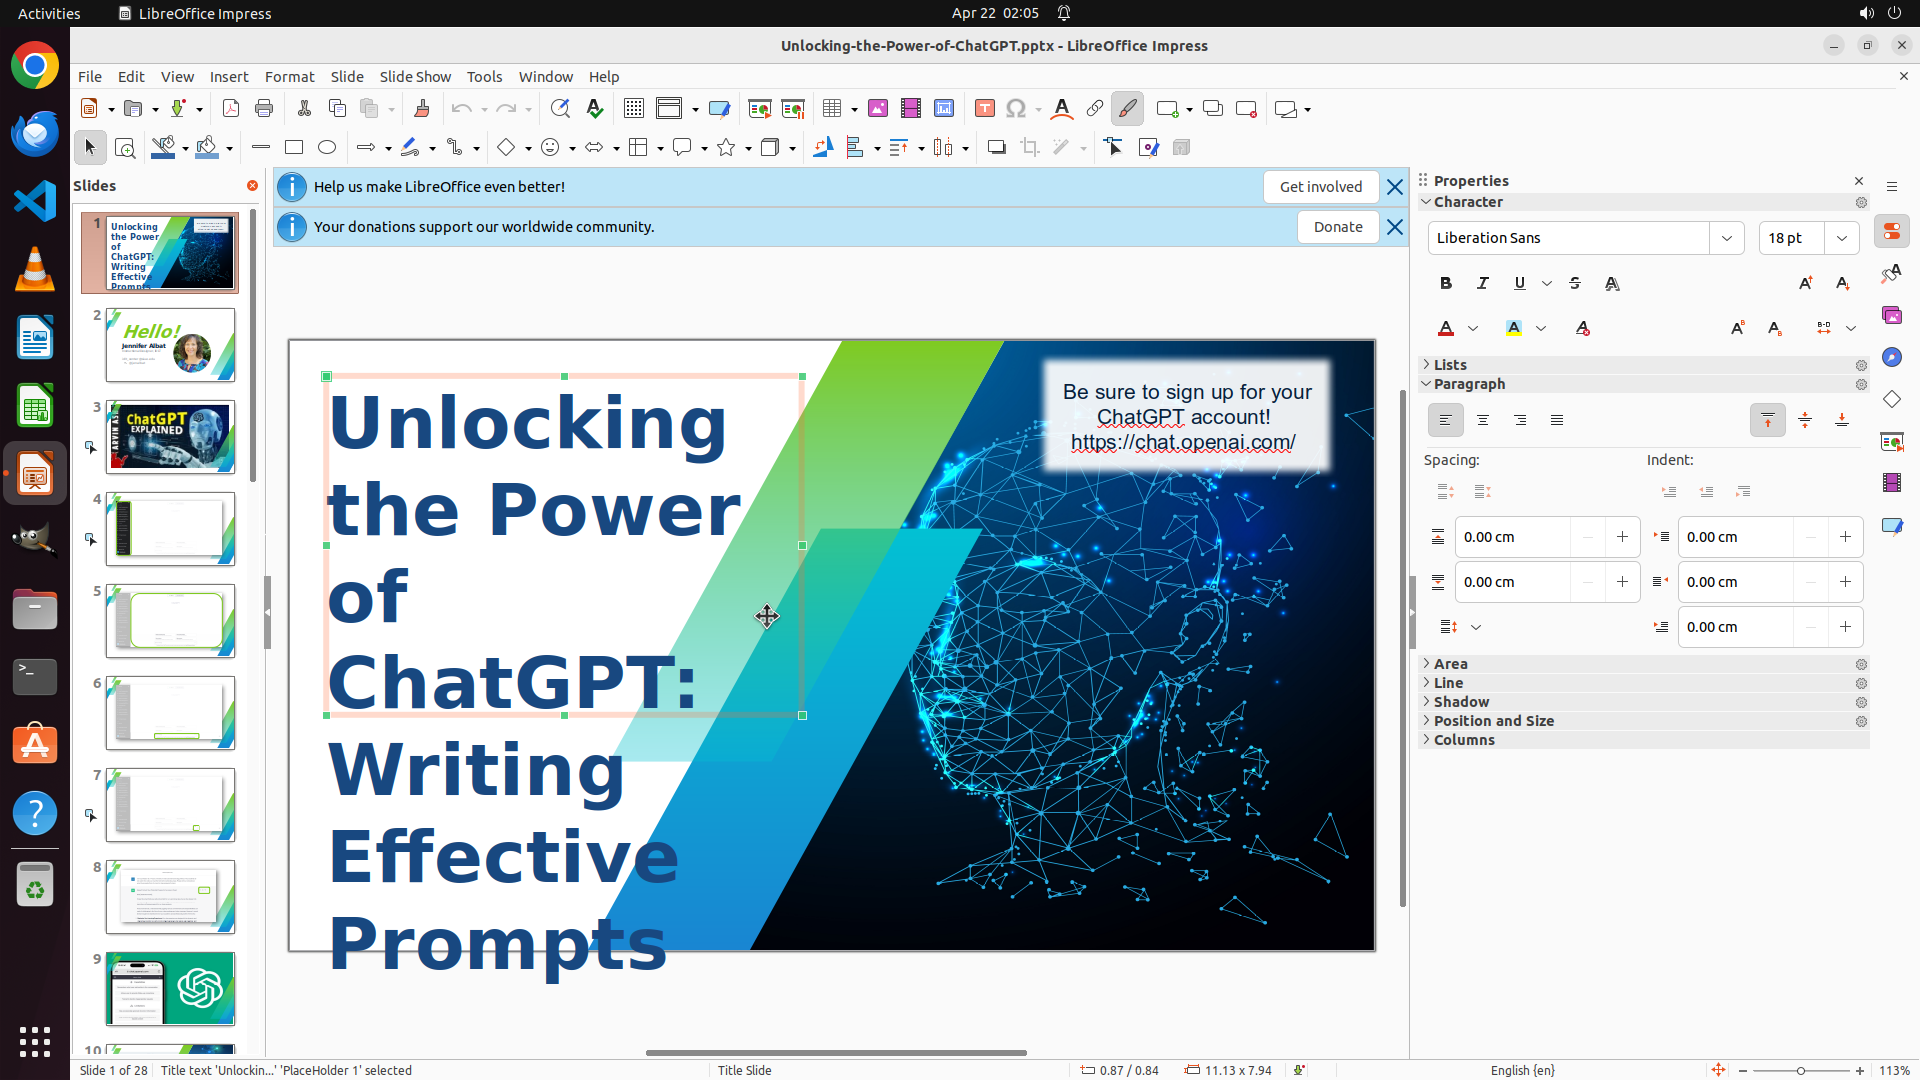Click the Display Grid icon
Screen dimensions: 1920x1080
[633, 109]
